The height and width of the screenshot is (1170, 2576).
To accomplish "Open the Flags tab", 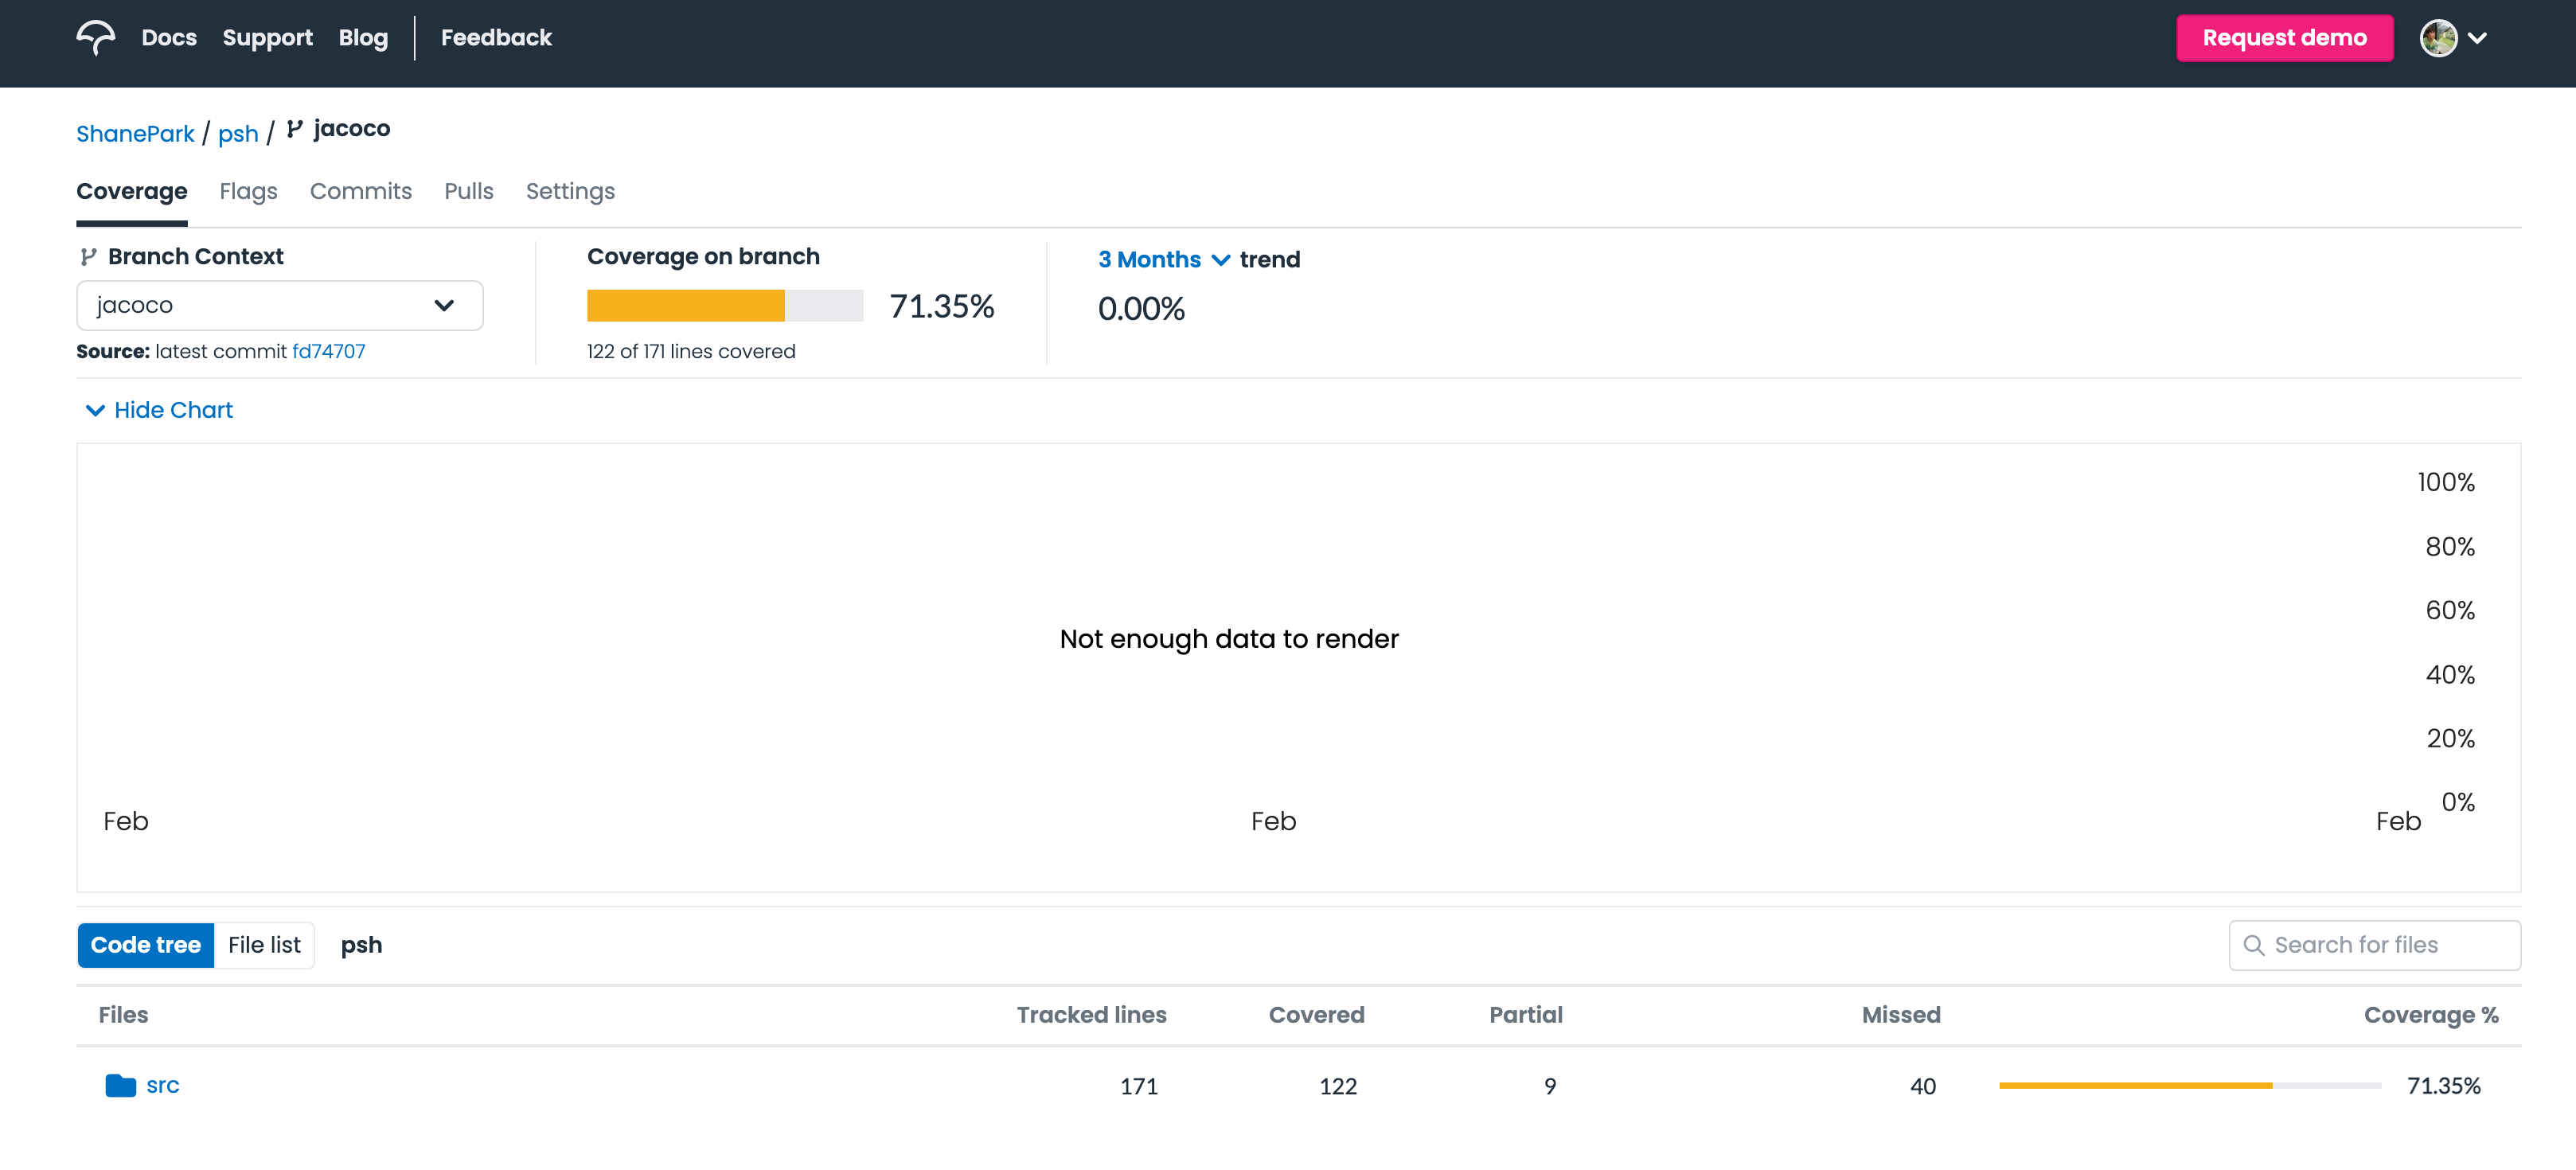I will point(248,191).
